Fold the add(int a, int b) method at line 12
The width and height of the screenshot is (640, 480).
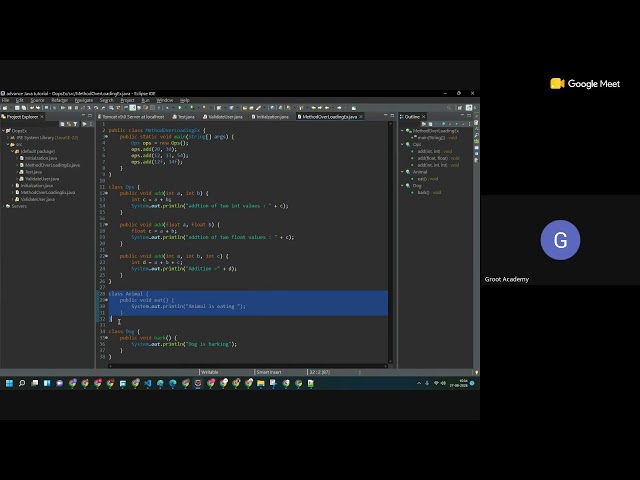pyautogui.click(x=107, y=193)
